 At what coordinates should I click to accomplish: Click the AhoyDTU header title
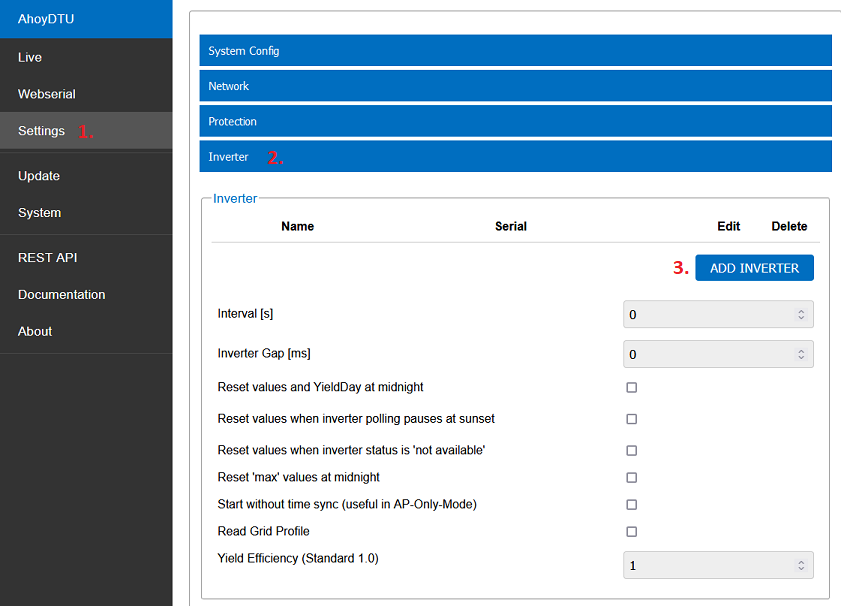coord(46,19)
